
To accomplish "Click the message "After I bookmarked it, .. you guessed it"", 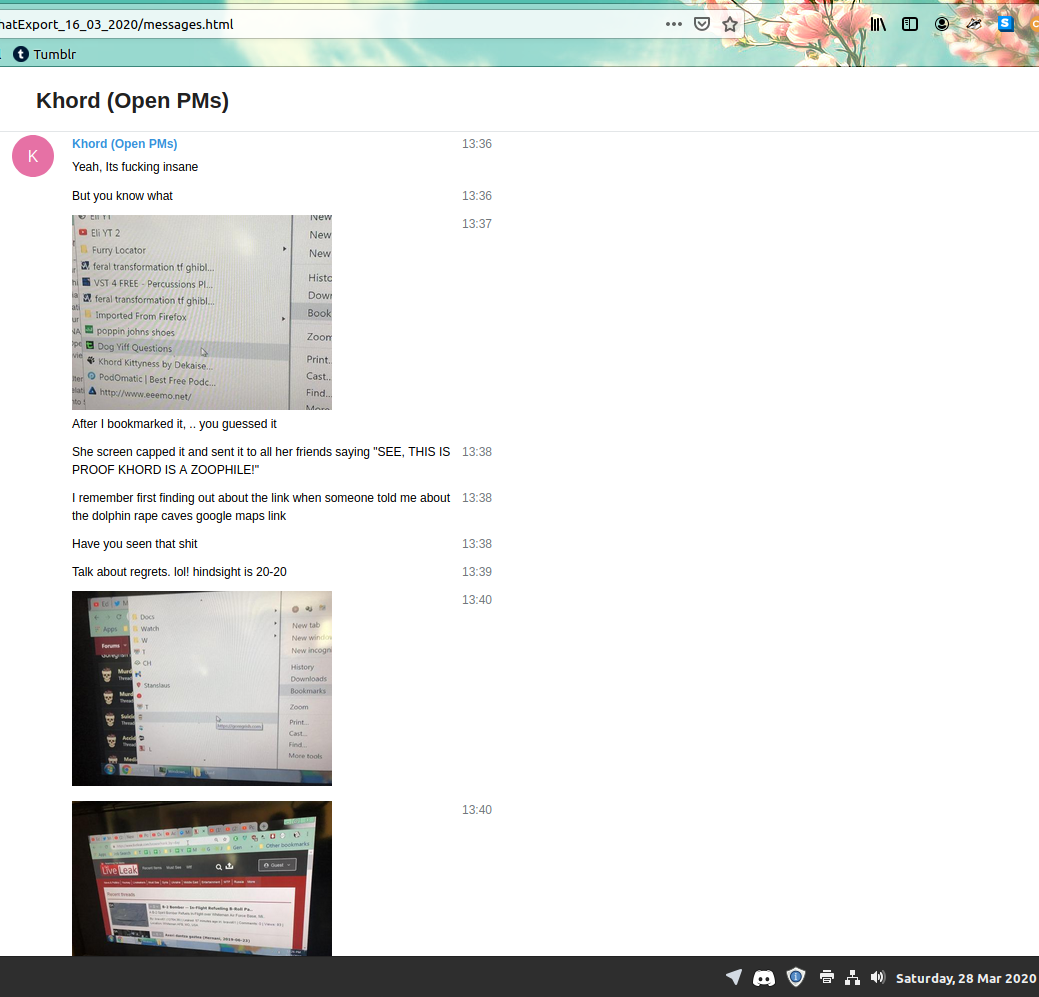I will [174, 424].
